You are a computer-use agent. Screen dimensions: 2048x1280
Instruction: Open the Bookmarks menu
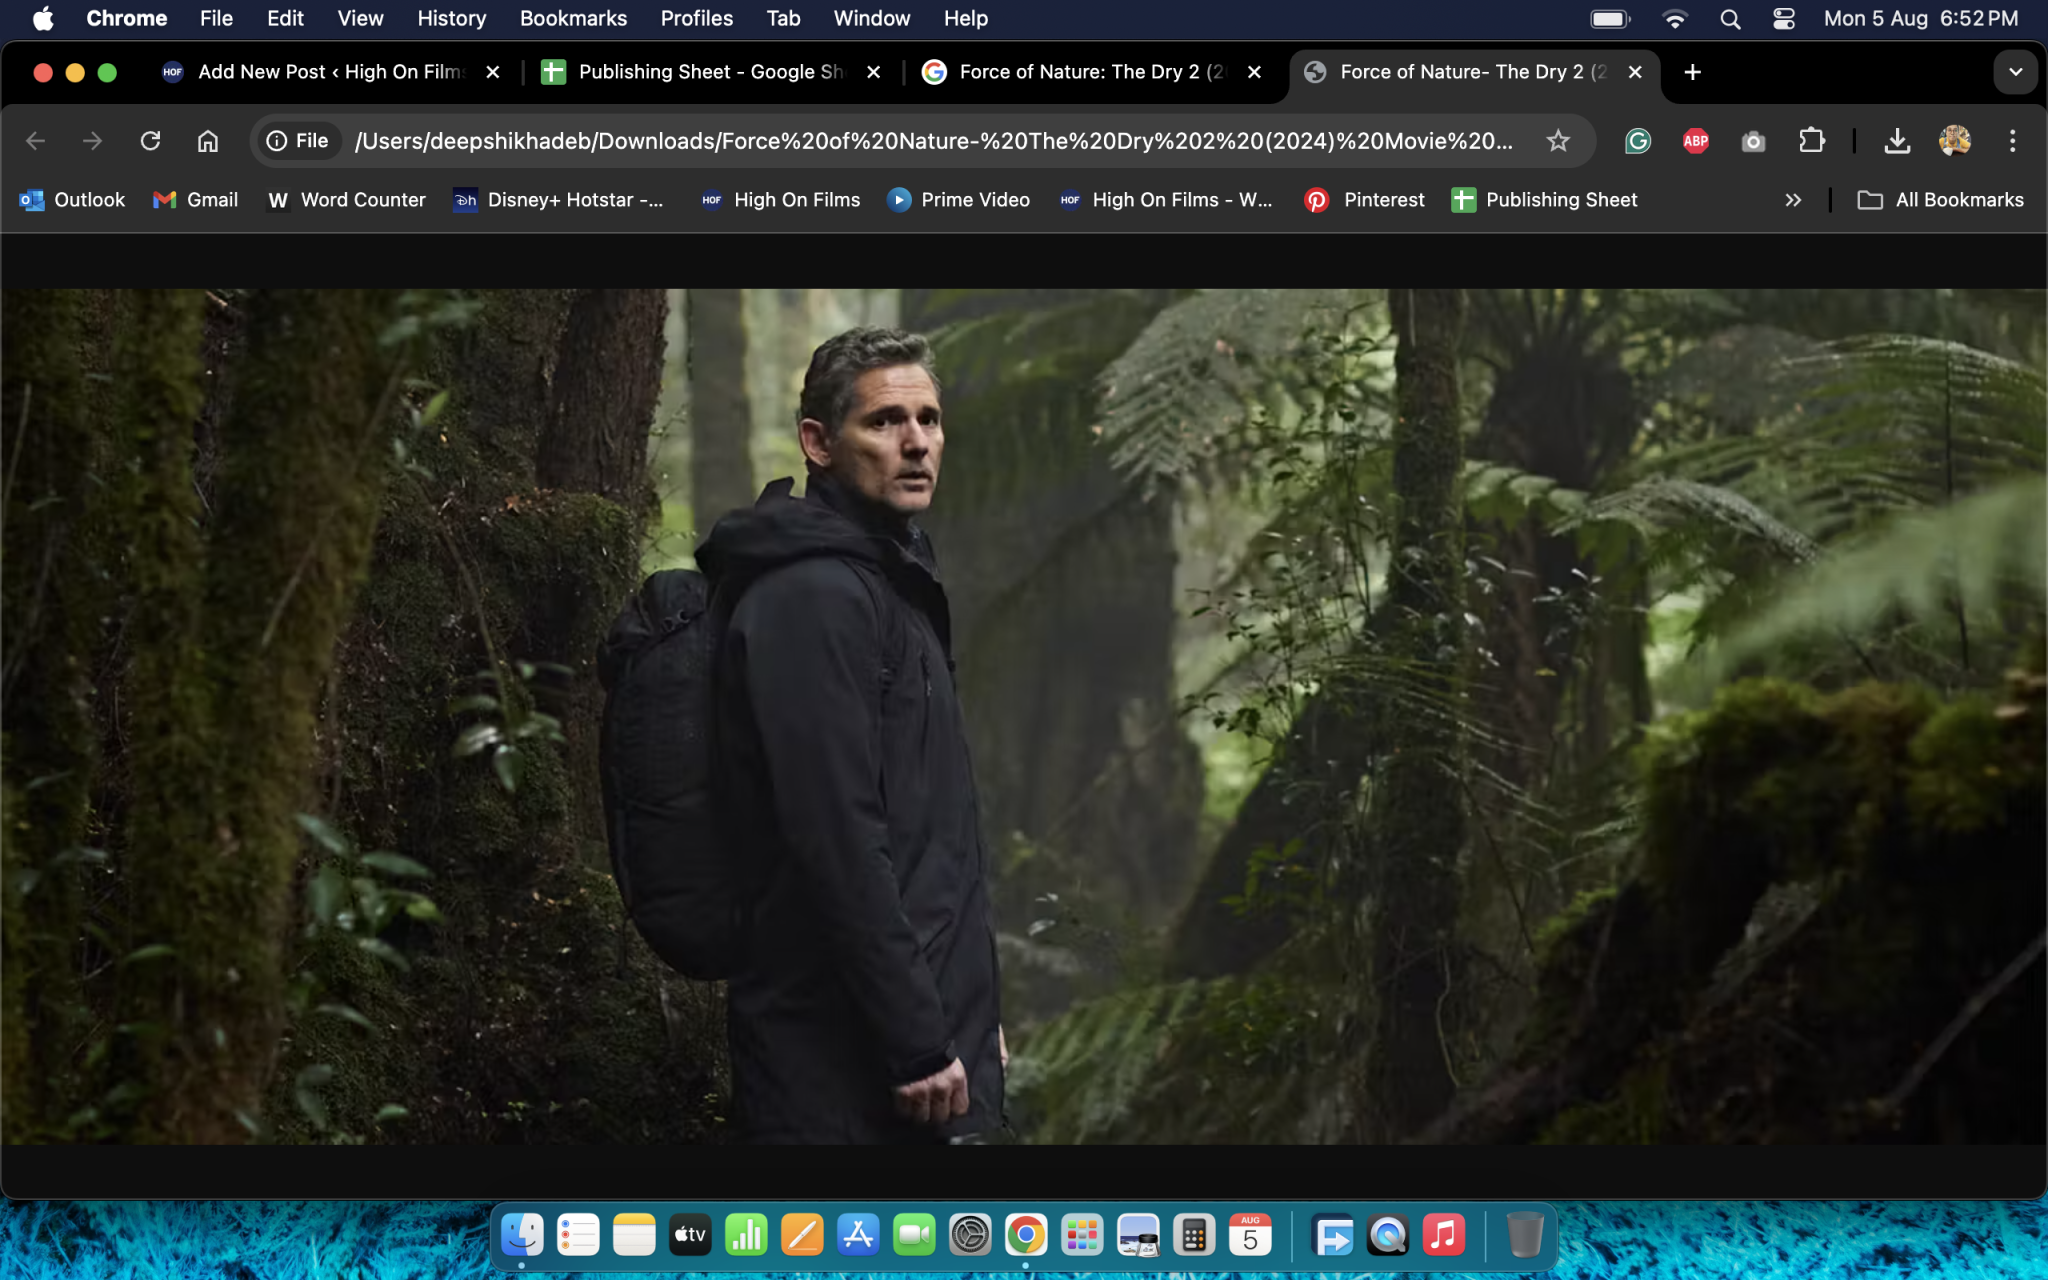tap(573, 18)
